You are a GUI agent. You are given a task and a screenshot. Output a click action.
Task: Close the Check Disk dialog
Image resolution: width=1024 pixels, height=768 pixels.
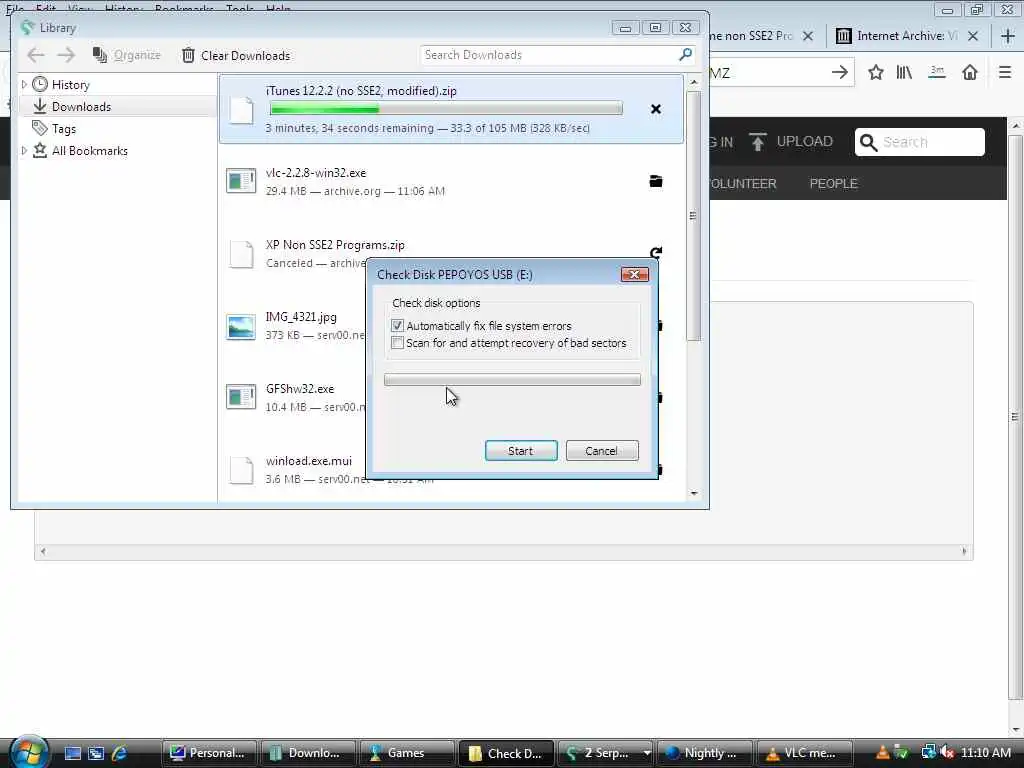click(x=634, y=274)
